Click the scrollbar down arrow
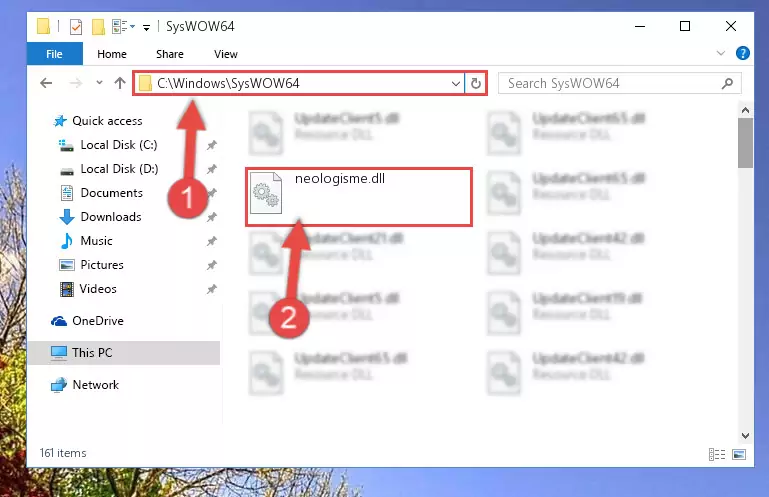The width and height of the screenshot is (769, 497). pyautogui.click(x=745, y=436)
